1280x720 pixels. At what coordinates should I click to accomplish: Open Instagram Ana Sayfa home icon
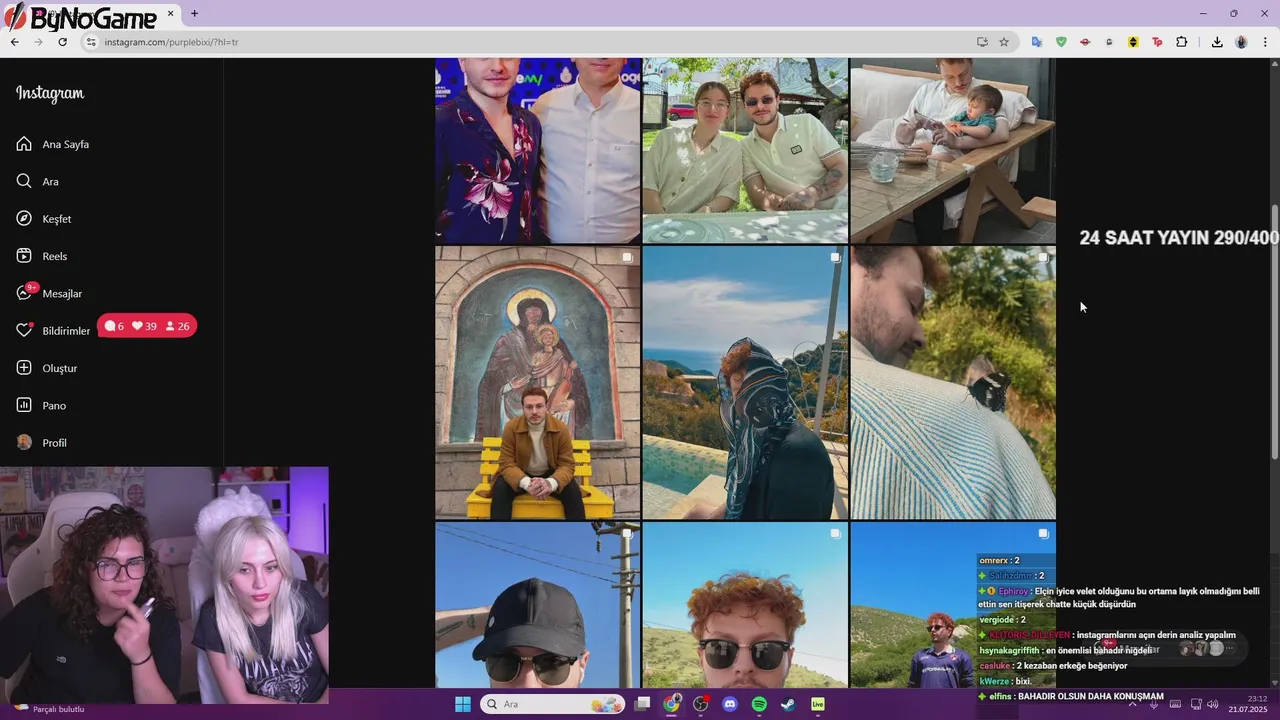(x=24, y=144)
